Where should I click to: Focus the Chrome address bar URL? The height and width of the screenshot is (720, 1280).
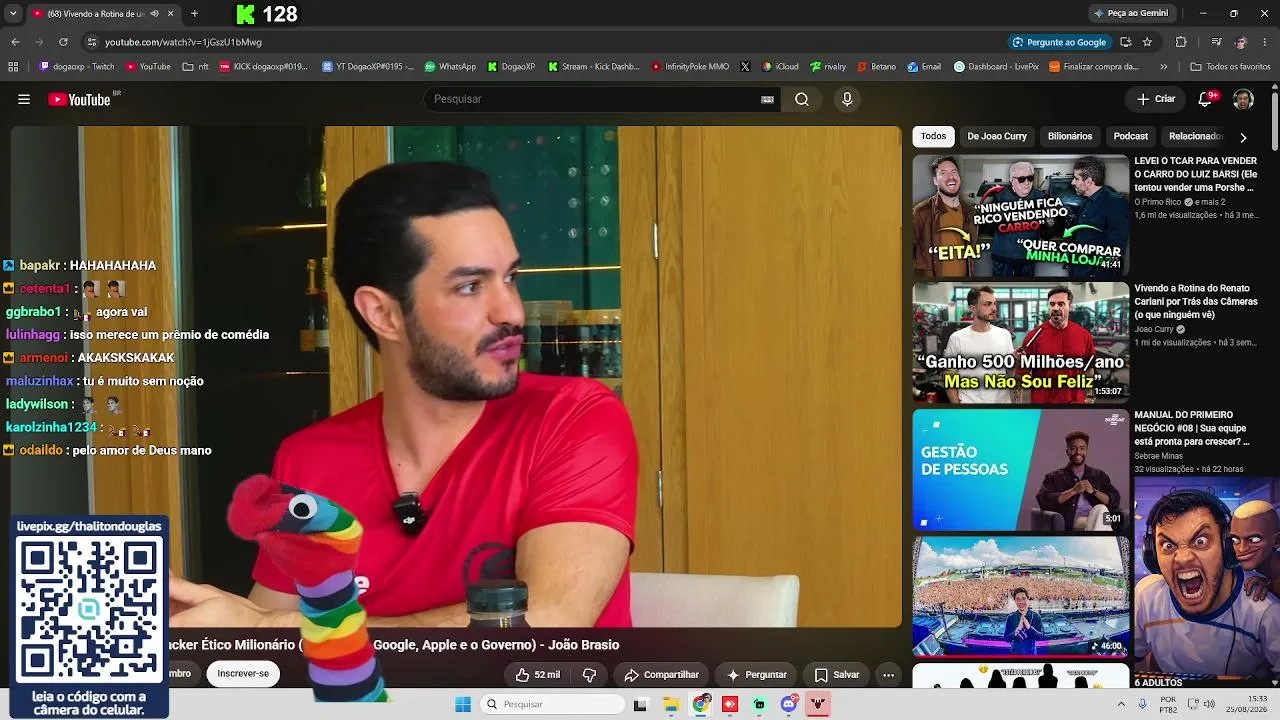pos(183,42)
